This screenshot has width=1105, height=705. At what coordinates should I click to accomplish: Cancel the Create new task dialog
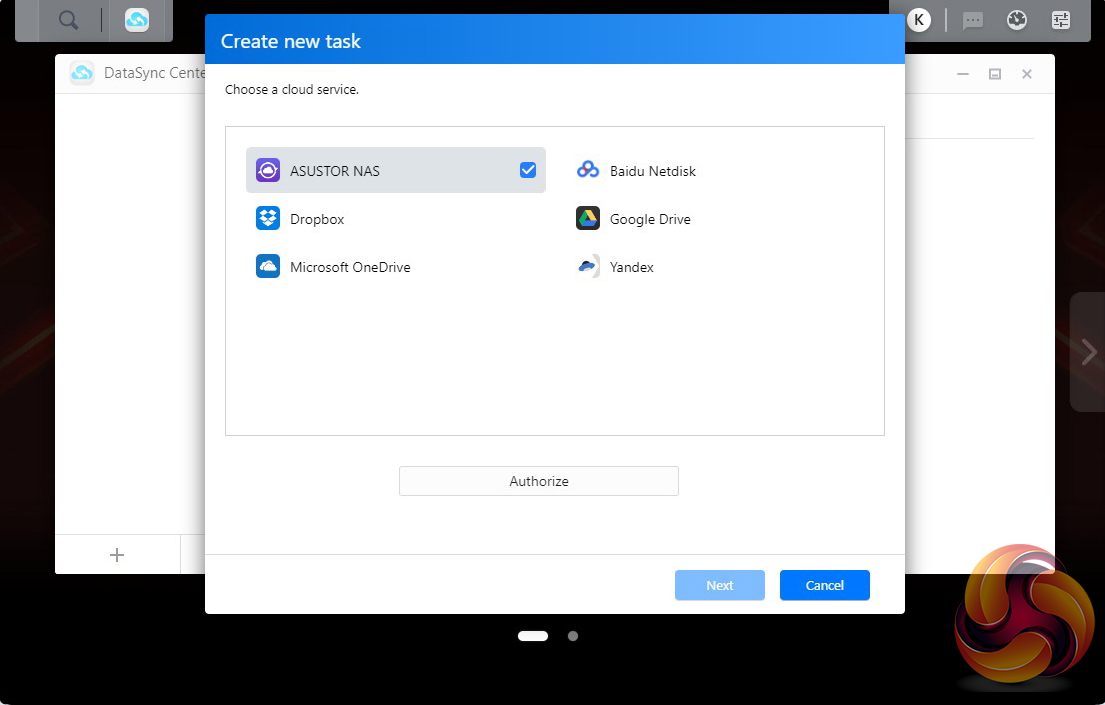pyautogui.click(x=825, y=585)
